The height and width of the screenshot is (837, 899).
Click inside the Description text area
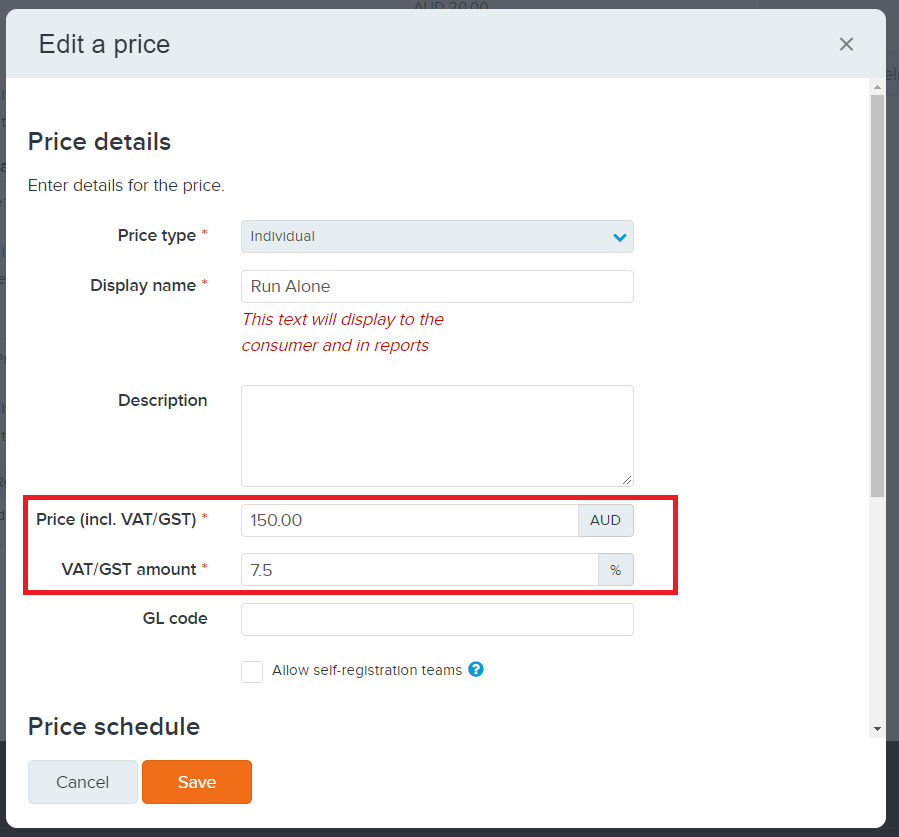pyautogui.click(x=436, y=435)
